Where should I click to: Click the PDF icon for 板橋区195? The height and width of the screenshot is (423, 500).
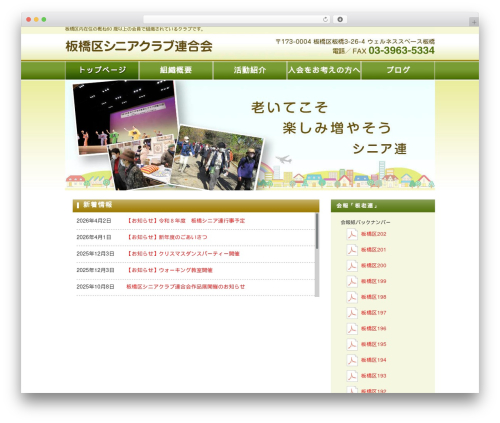352,345
